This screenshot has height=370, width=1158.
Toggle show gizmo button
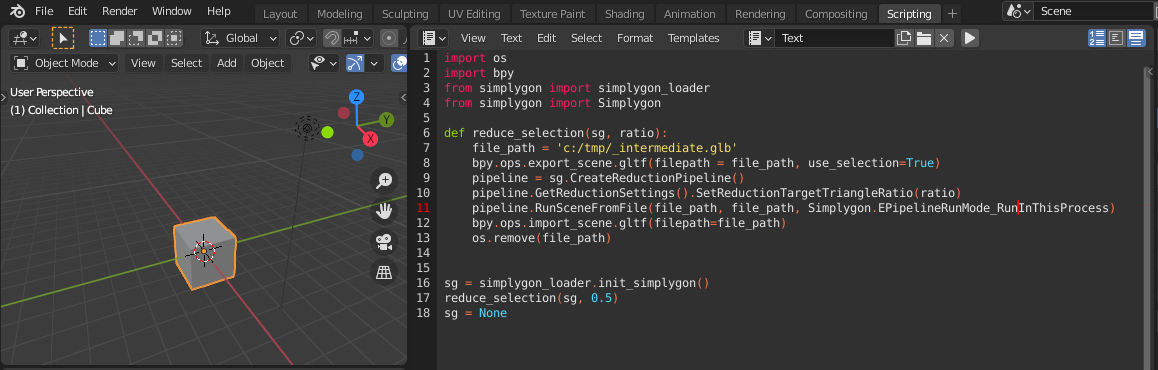(356, 64)
